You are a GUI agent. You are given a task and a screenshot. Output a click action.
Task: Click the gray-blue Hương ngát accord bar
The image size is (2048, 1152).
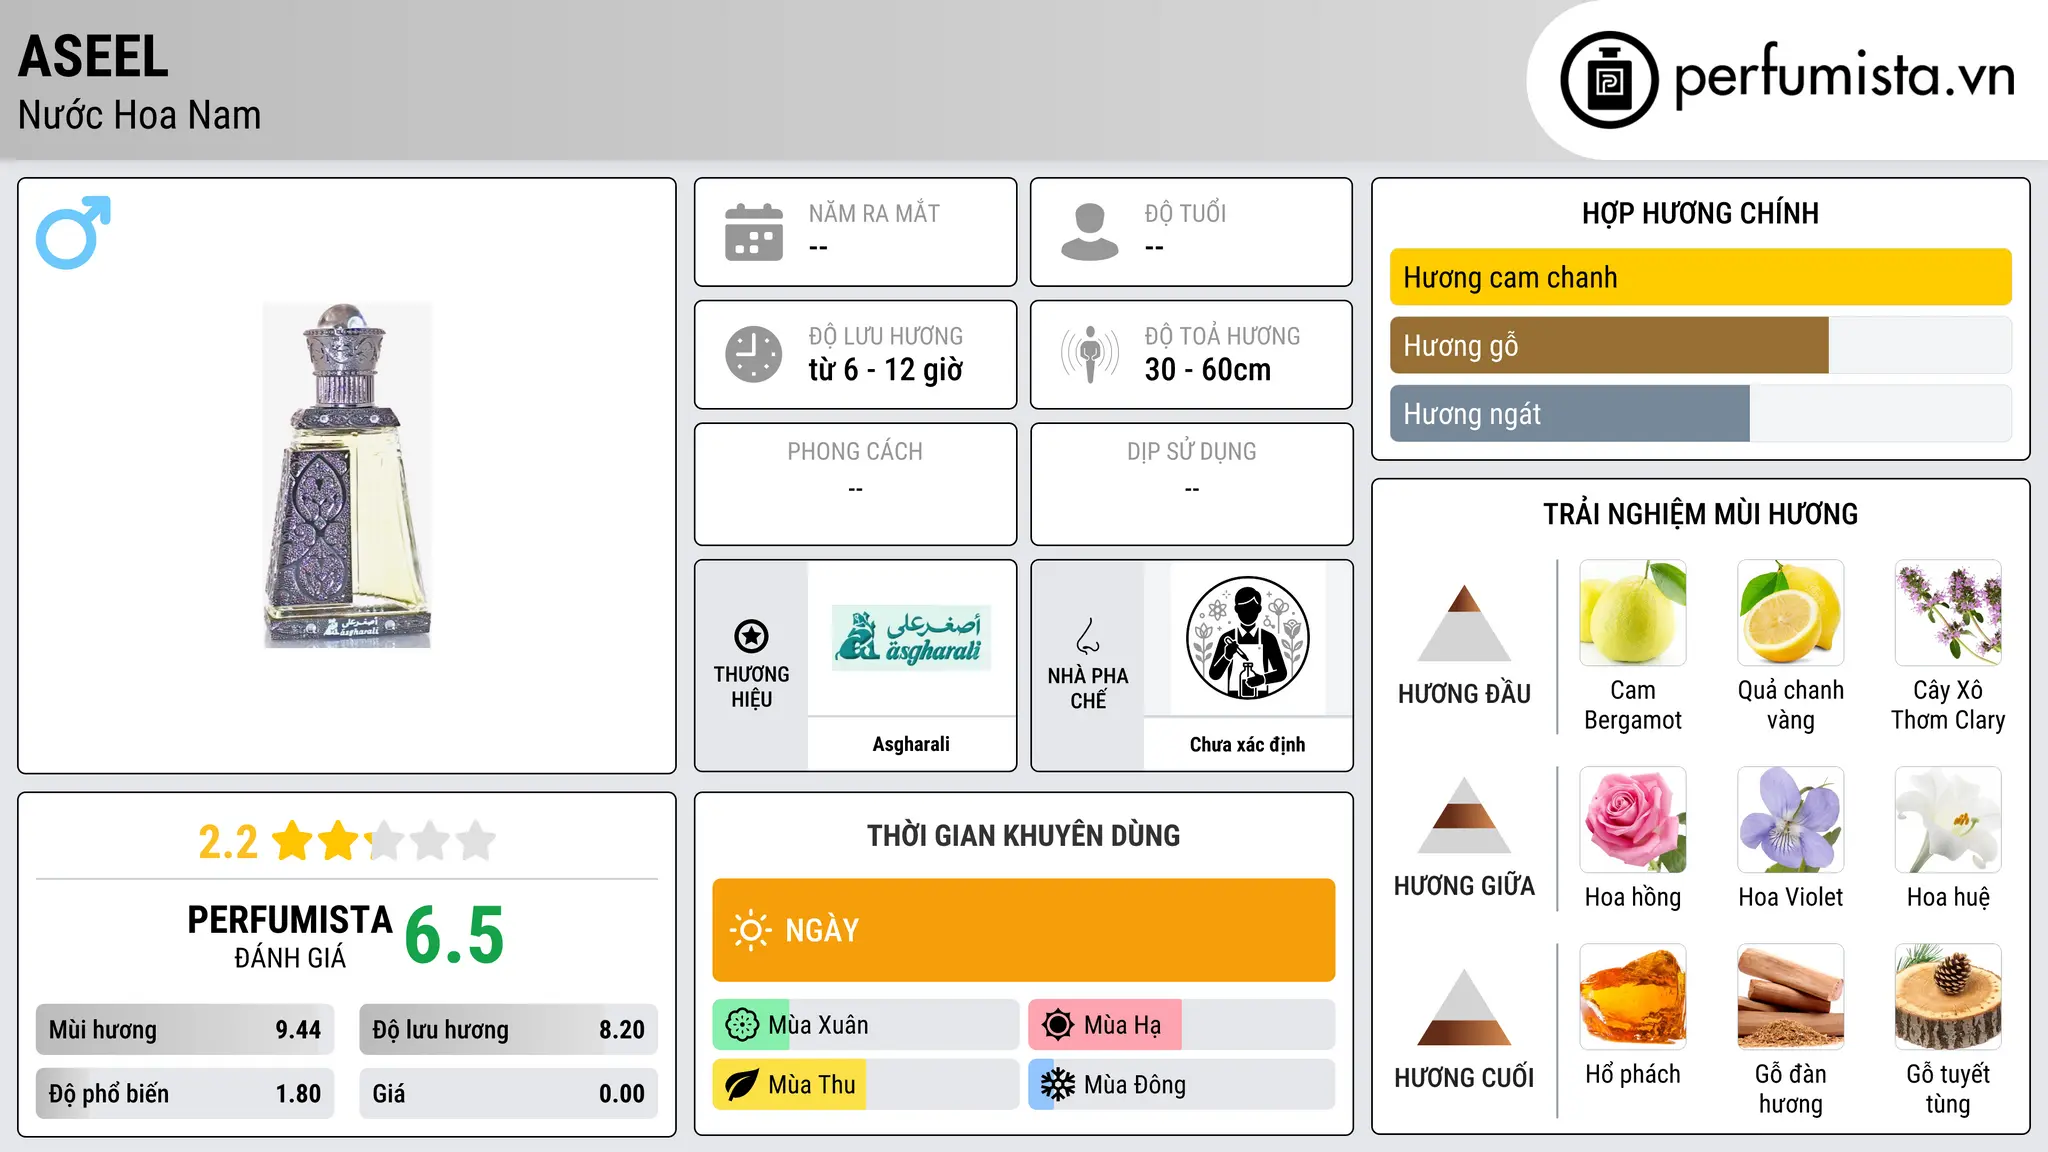pos(1701,413)
